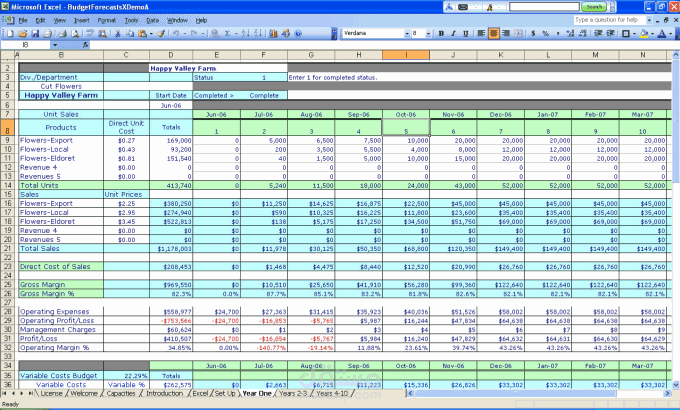Click the Borders button icon
This screenshot has height=410, width=680.
pyautogui.click(x=626, y=33)
